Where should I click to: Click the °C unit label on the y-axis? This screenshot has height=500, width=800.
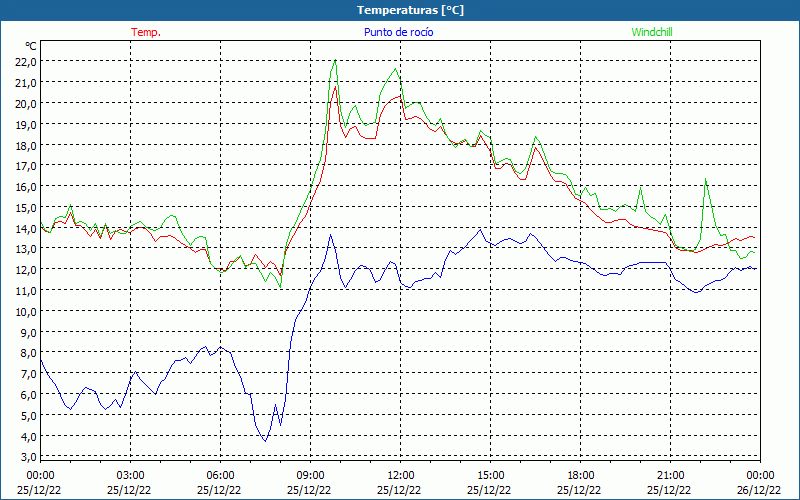[31, 46]
